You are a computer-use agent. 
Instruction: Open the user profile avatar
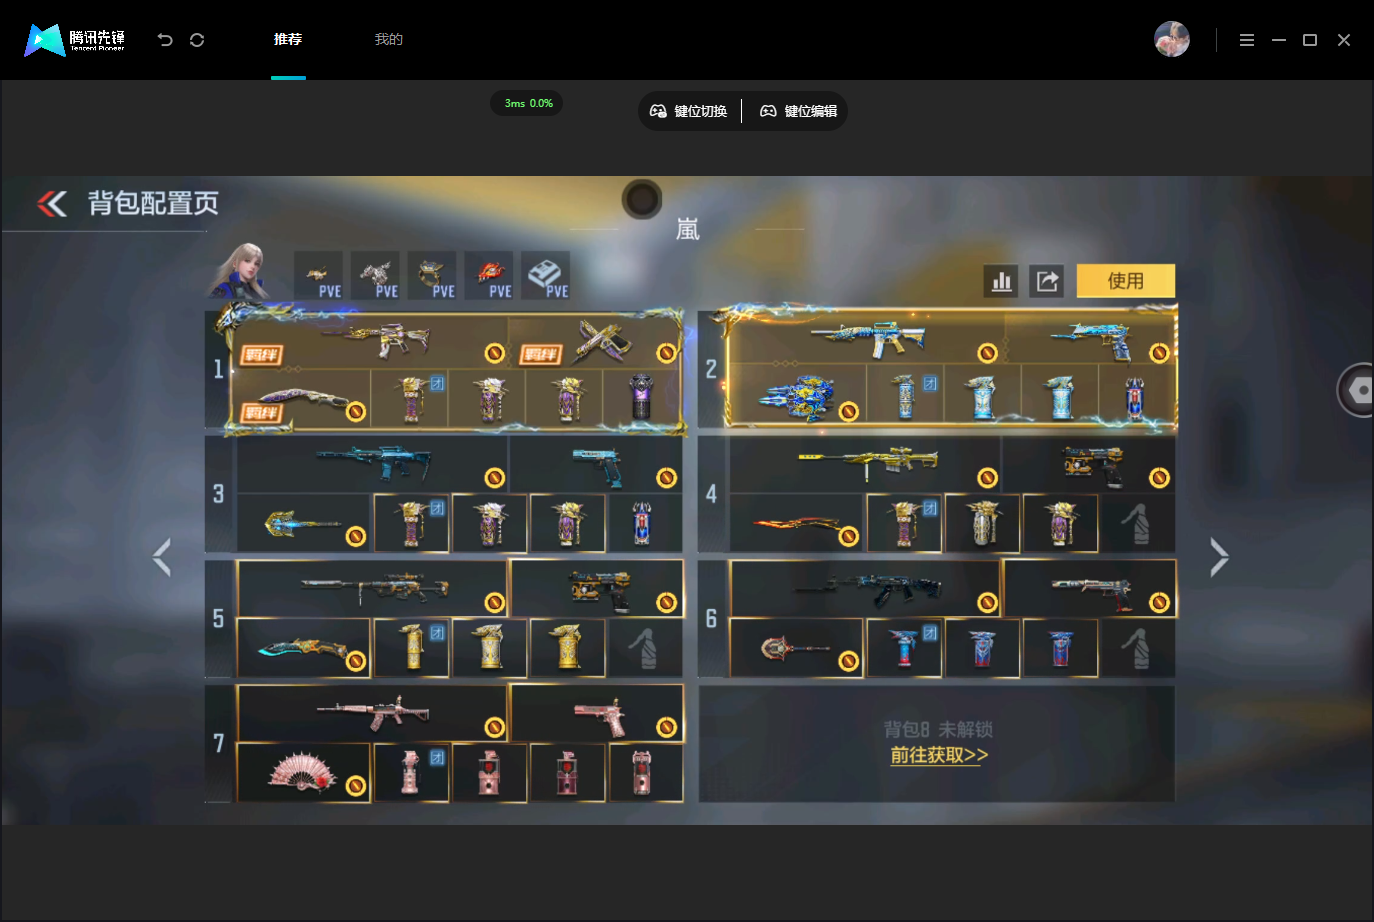(1172, 39)
